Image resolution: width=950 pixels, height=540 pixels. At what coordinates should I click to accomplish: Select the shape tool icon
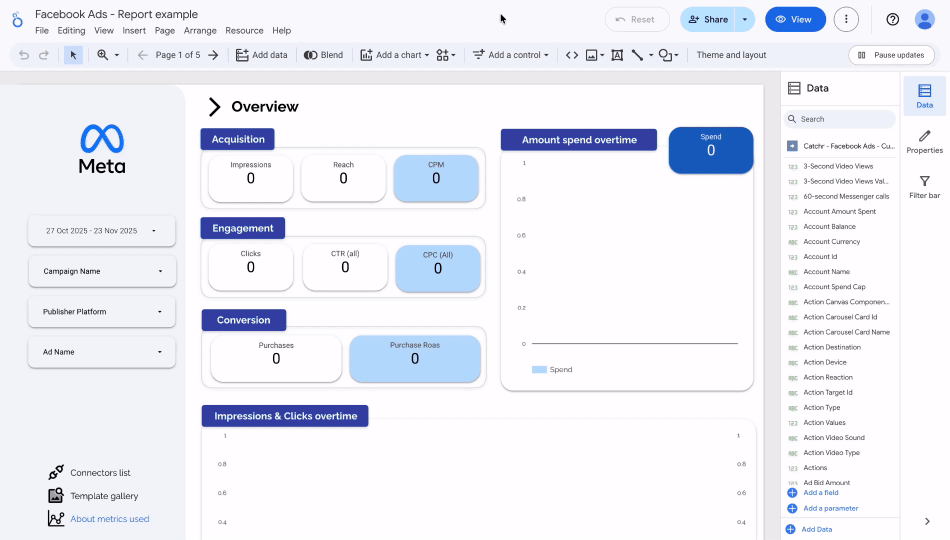(x=665, y=55)
